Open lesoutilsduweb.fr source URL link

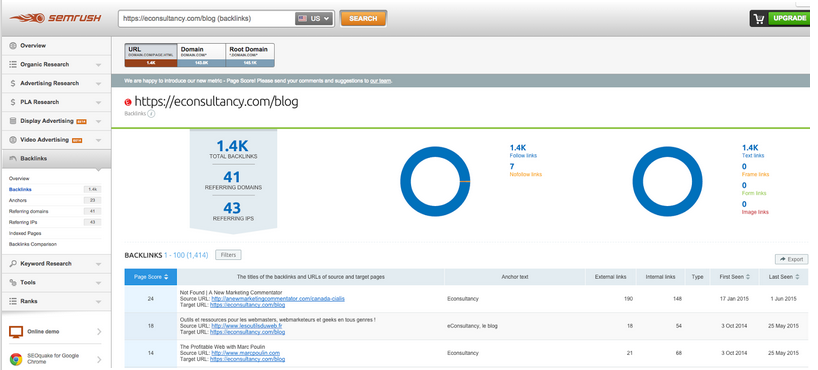[x=247, y=326]
